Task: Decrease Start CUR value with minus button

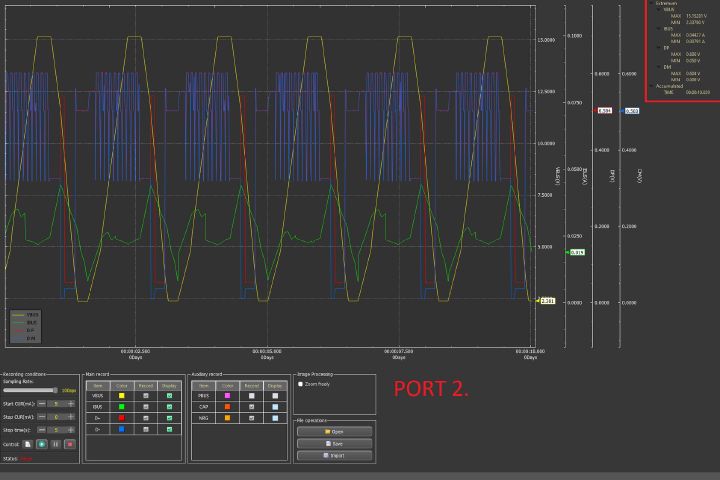Action: [41, 402]
